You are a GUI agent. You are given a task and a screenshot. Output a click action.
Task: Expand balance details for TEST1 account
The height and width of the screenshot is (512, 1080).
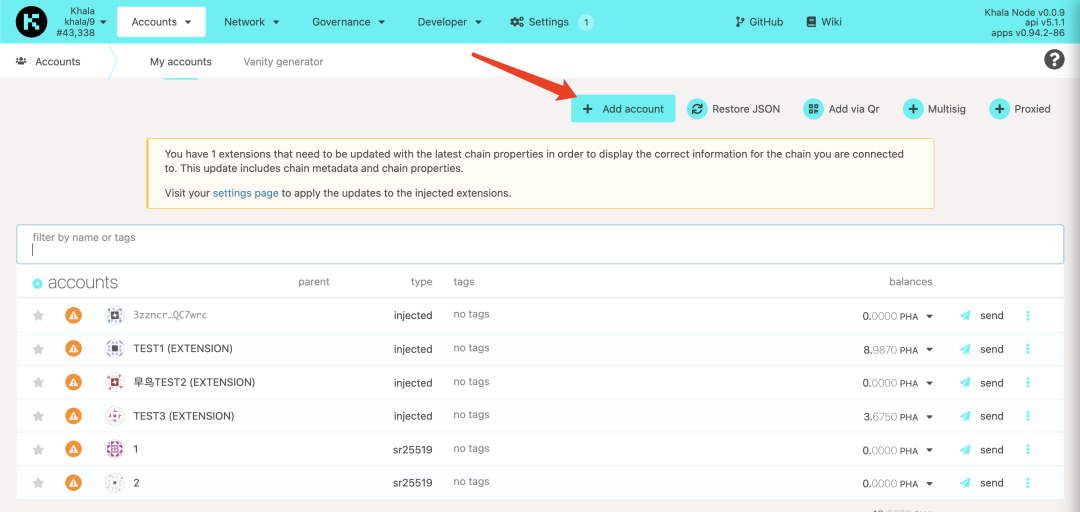pyautogui.click(x=929, y=350)
